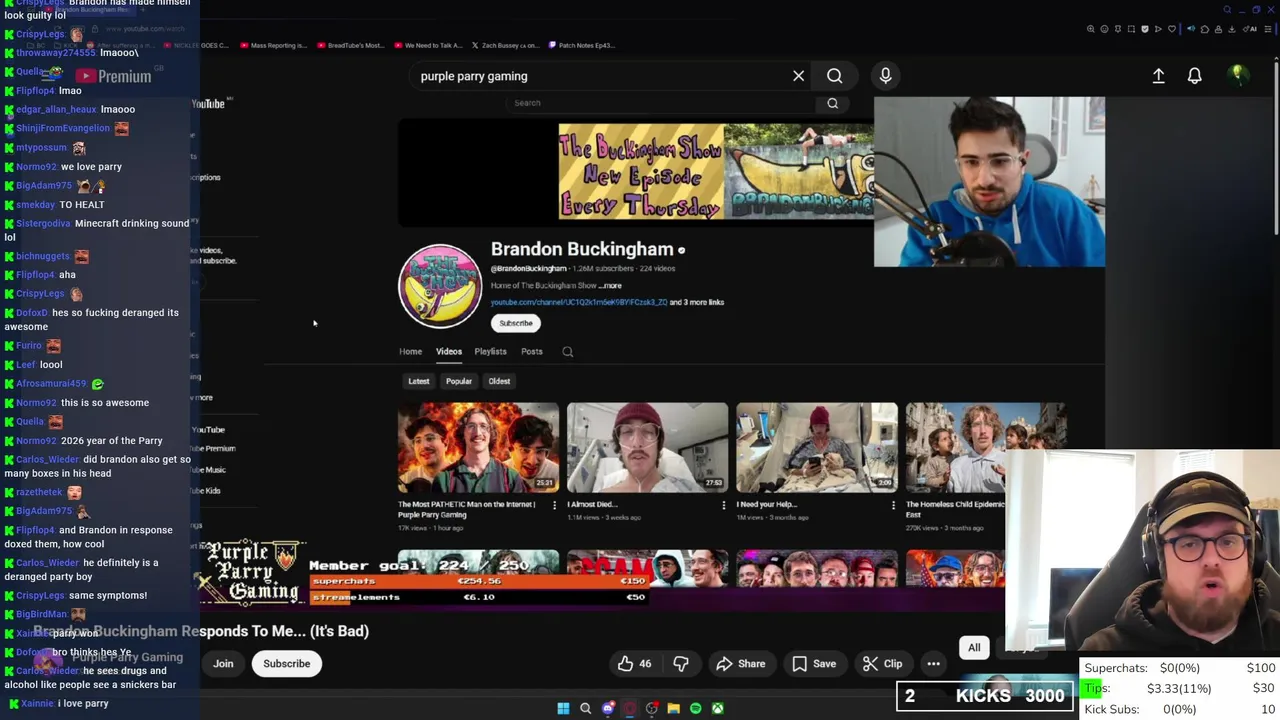Switch to channel Home tab
Viewport: 1280px width, 720px height.
point(410,352)
